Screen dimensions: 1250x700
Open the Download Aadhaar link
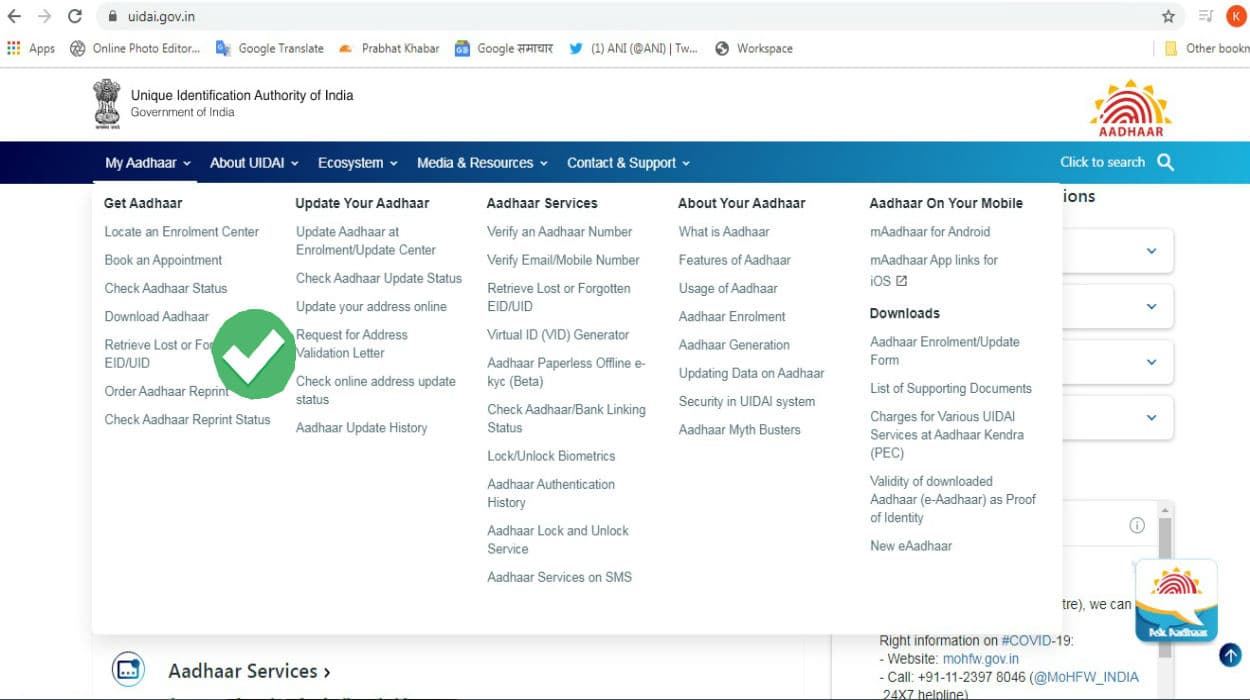(x=157, y=316)
